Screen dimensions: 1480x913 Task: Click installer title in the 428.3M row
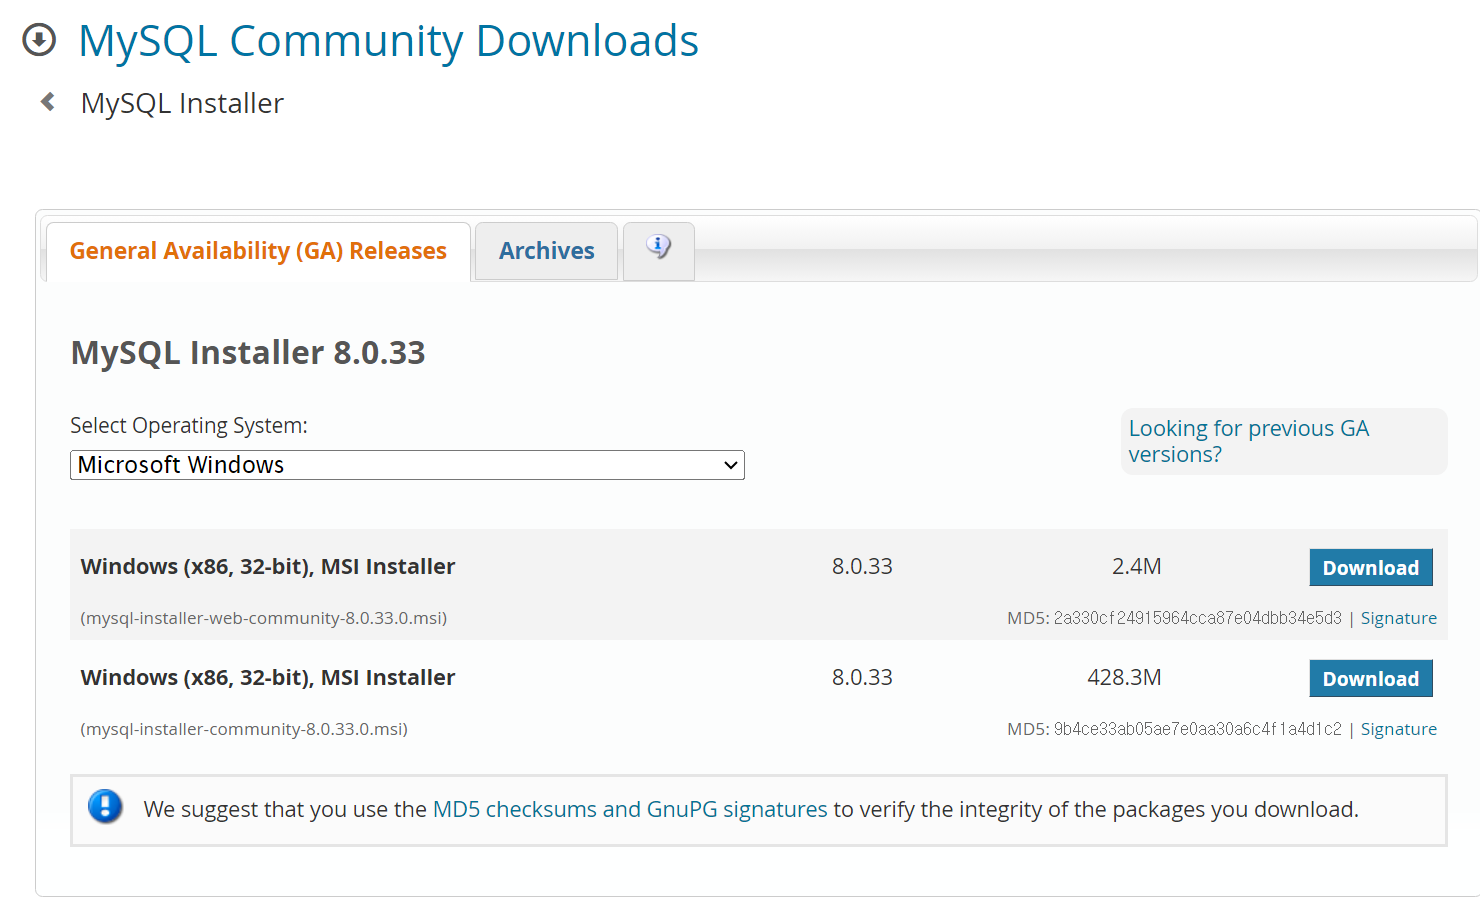(x=268, y=678)
